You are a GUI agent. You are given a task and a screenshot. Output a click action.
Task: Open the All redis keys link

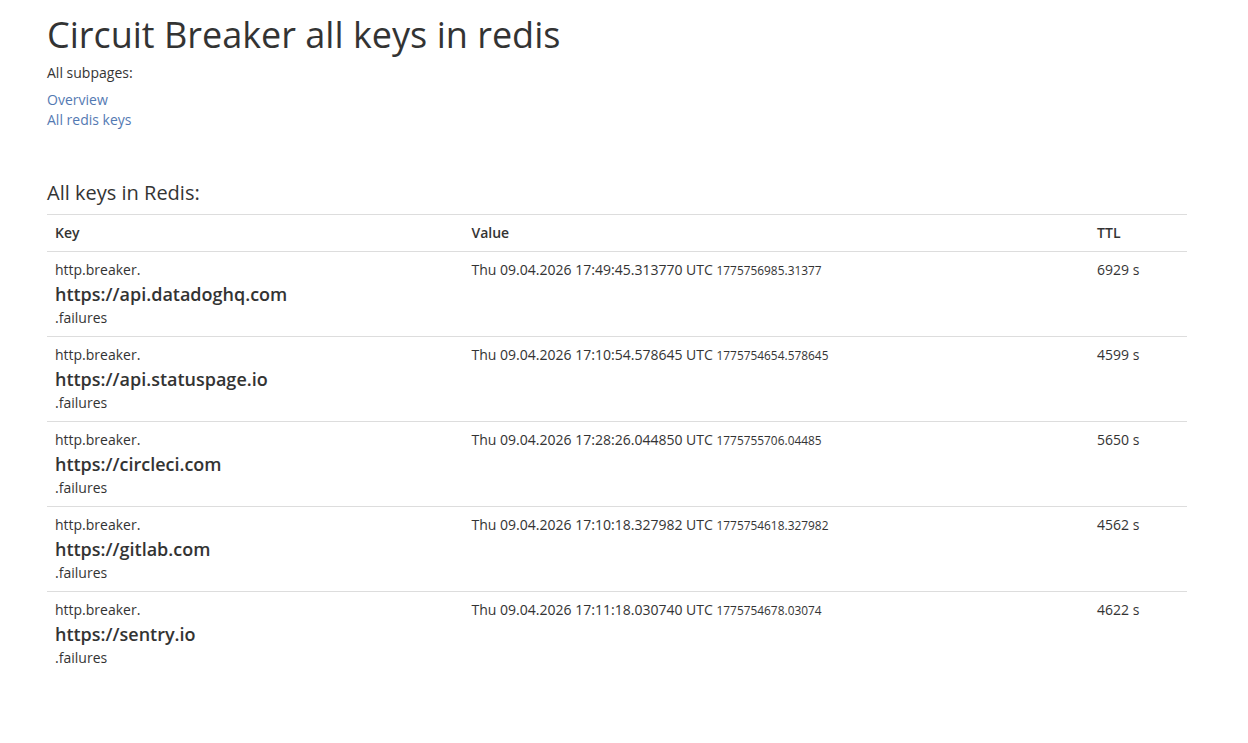(x=89, y=120)
